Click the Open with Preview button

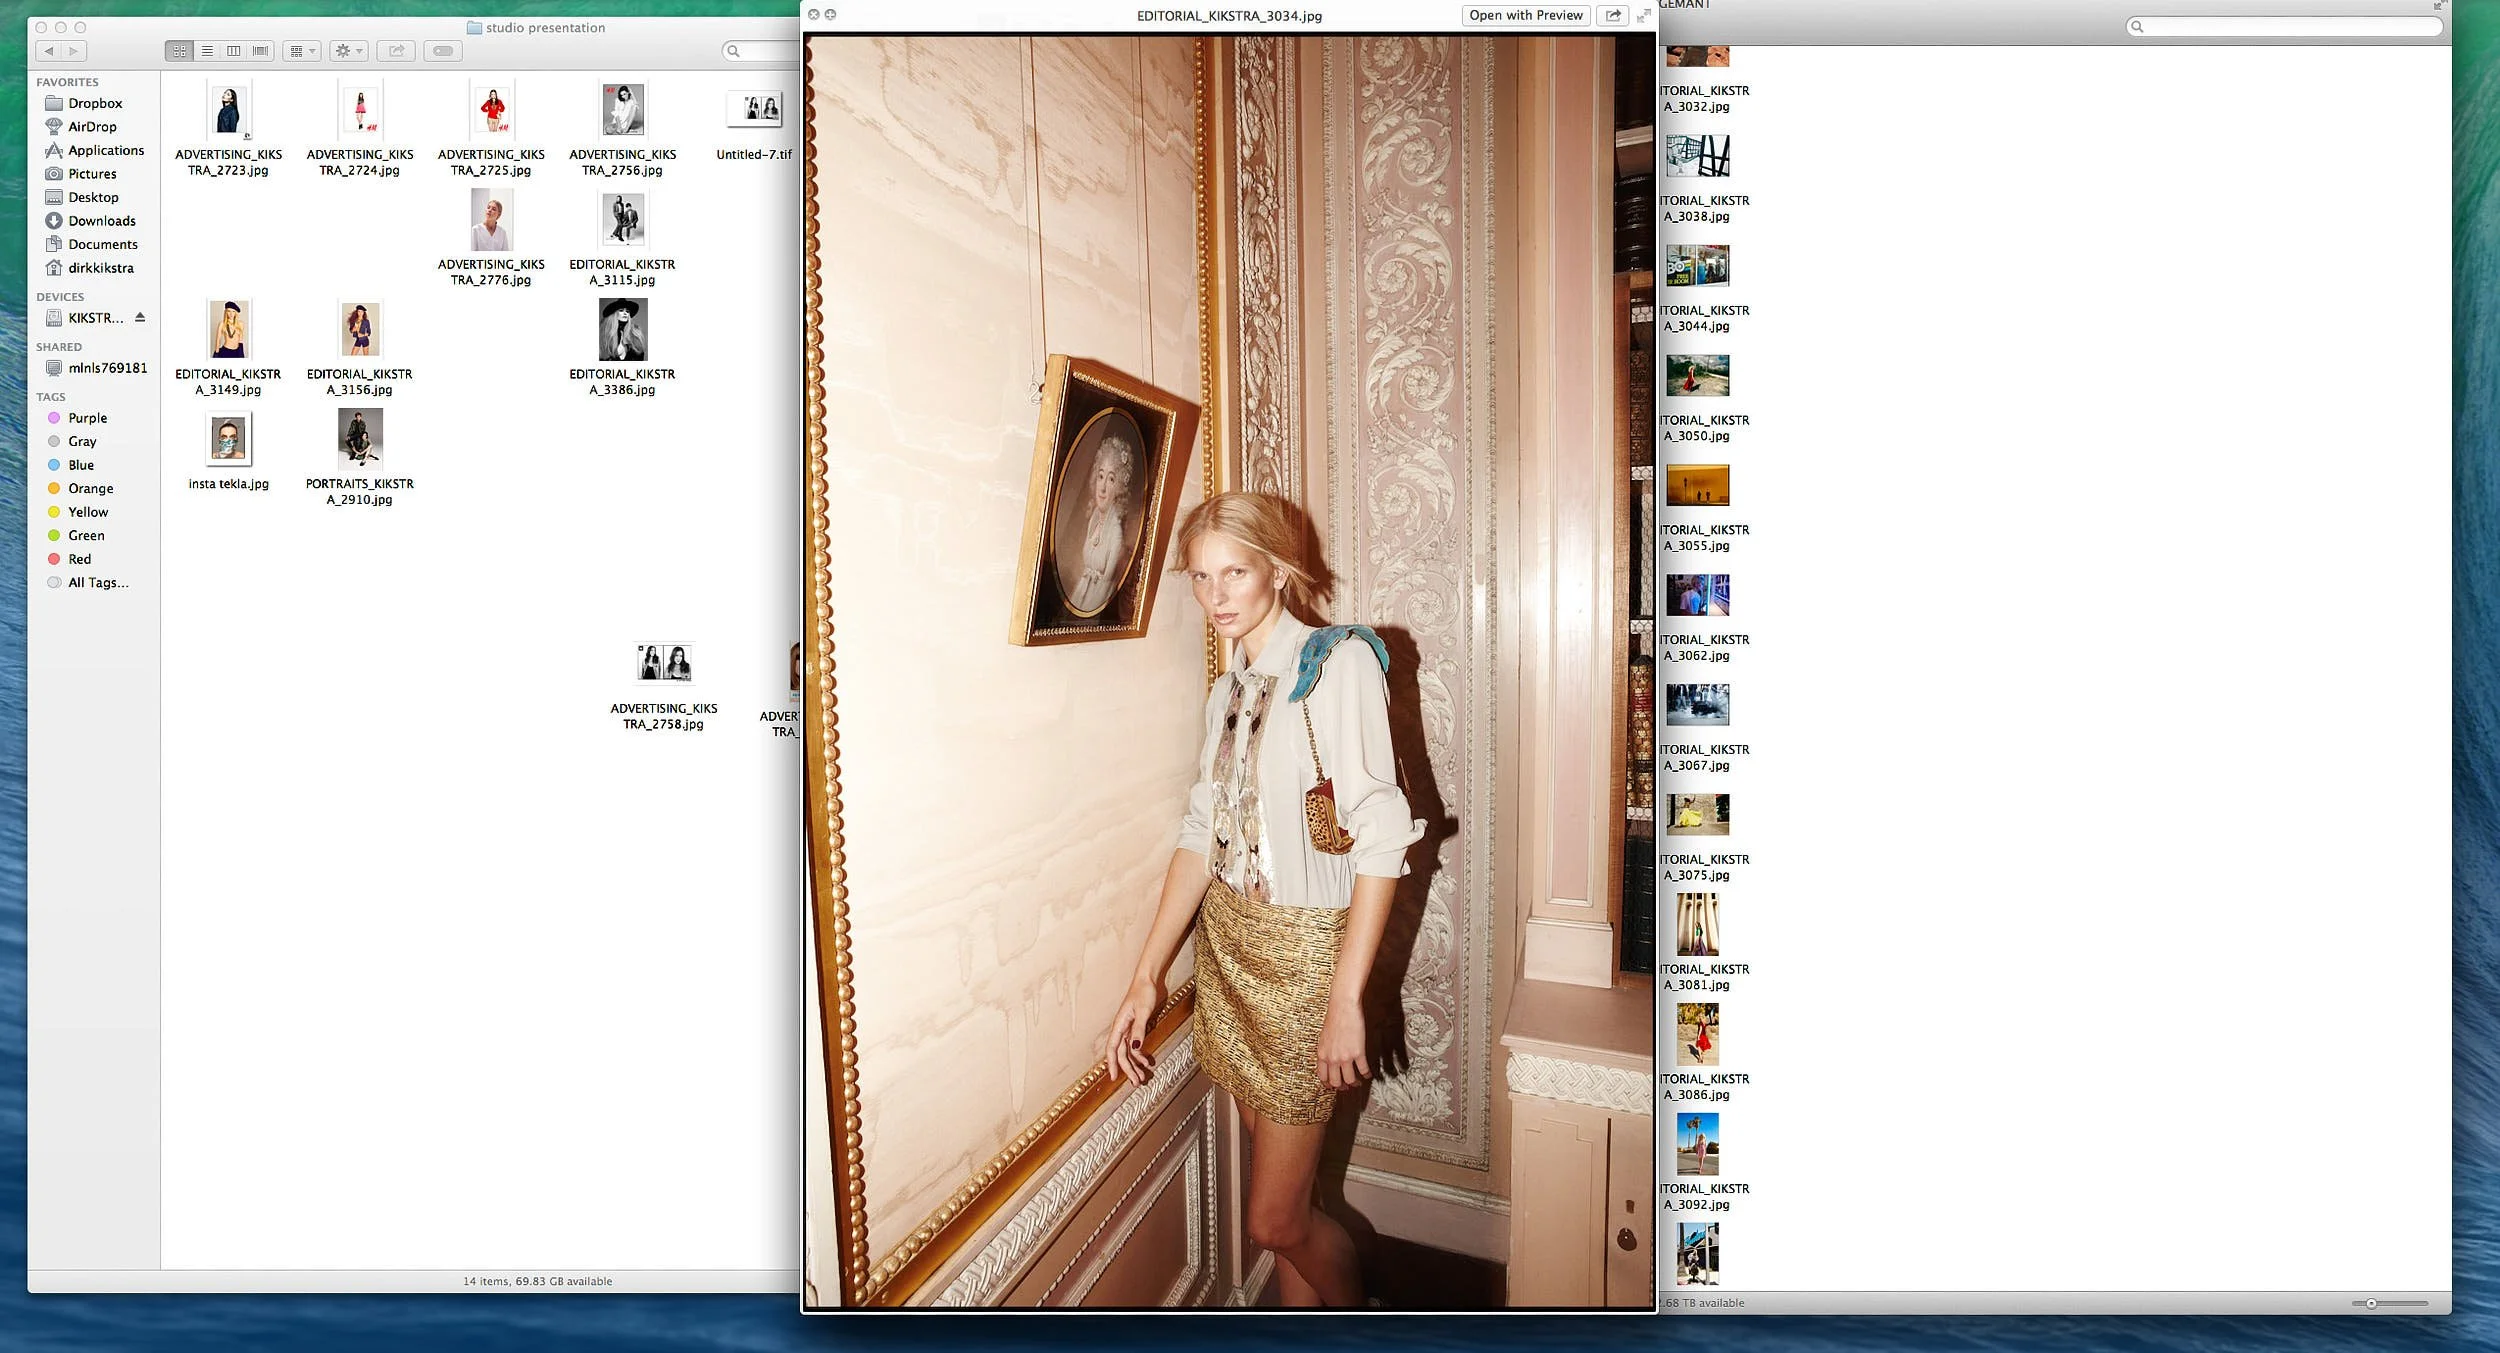(x=1525, y=15)
